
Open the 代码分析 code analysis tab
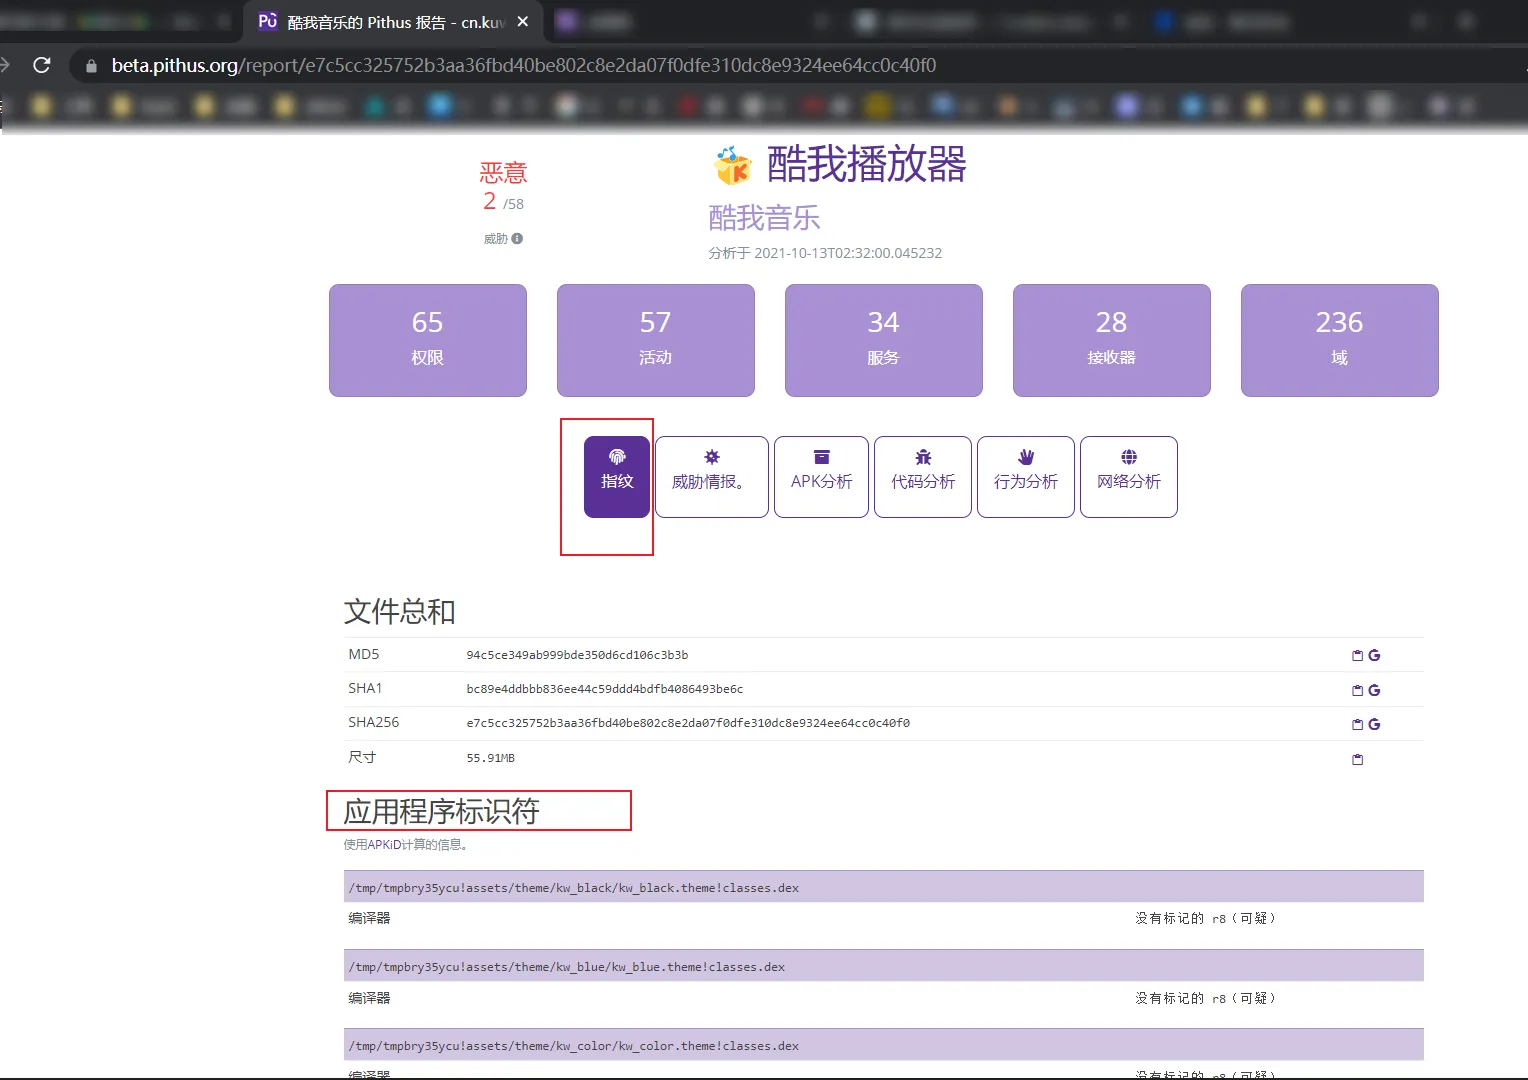[x=923, y=476]
